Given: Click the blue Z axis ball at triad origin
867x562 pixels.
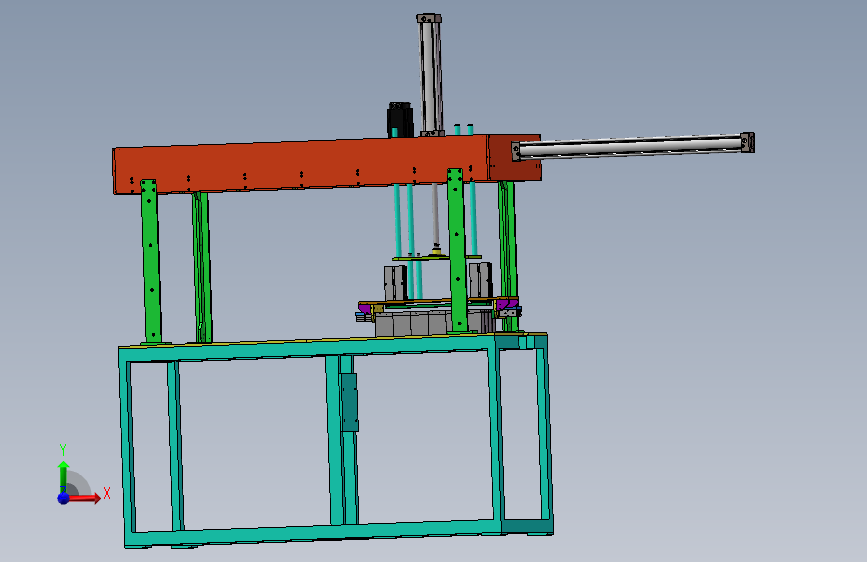Looking at the screenshot, I should (63, 498).
